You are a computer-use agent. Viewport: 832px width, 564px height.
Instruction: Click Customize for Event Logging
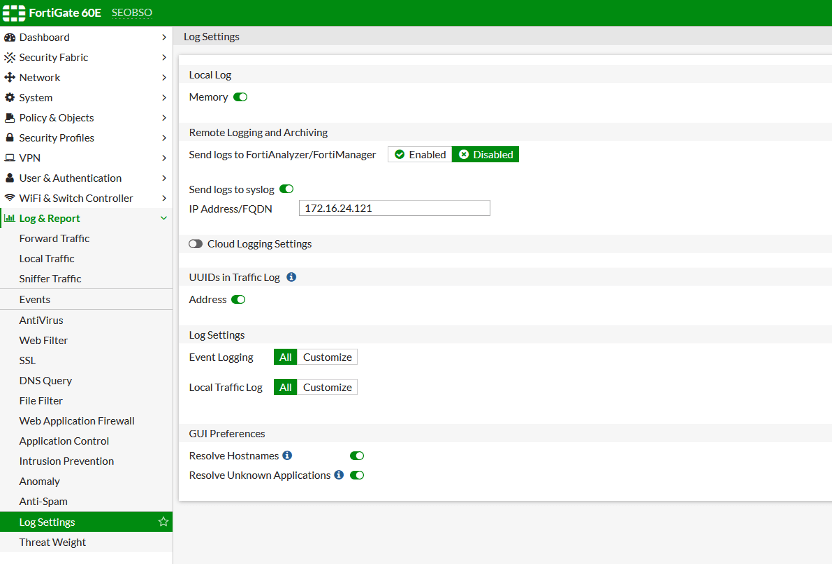[327, 357]
